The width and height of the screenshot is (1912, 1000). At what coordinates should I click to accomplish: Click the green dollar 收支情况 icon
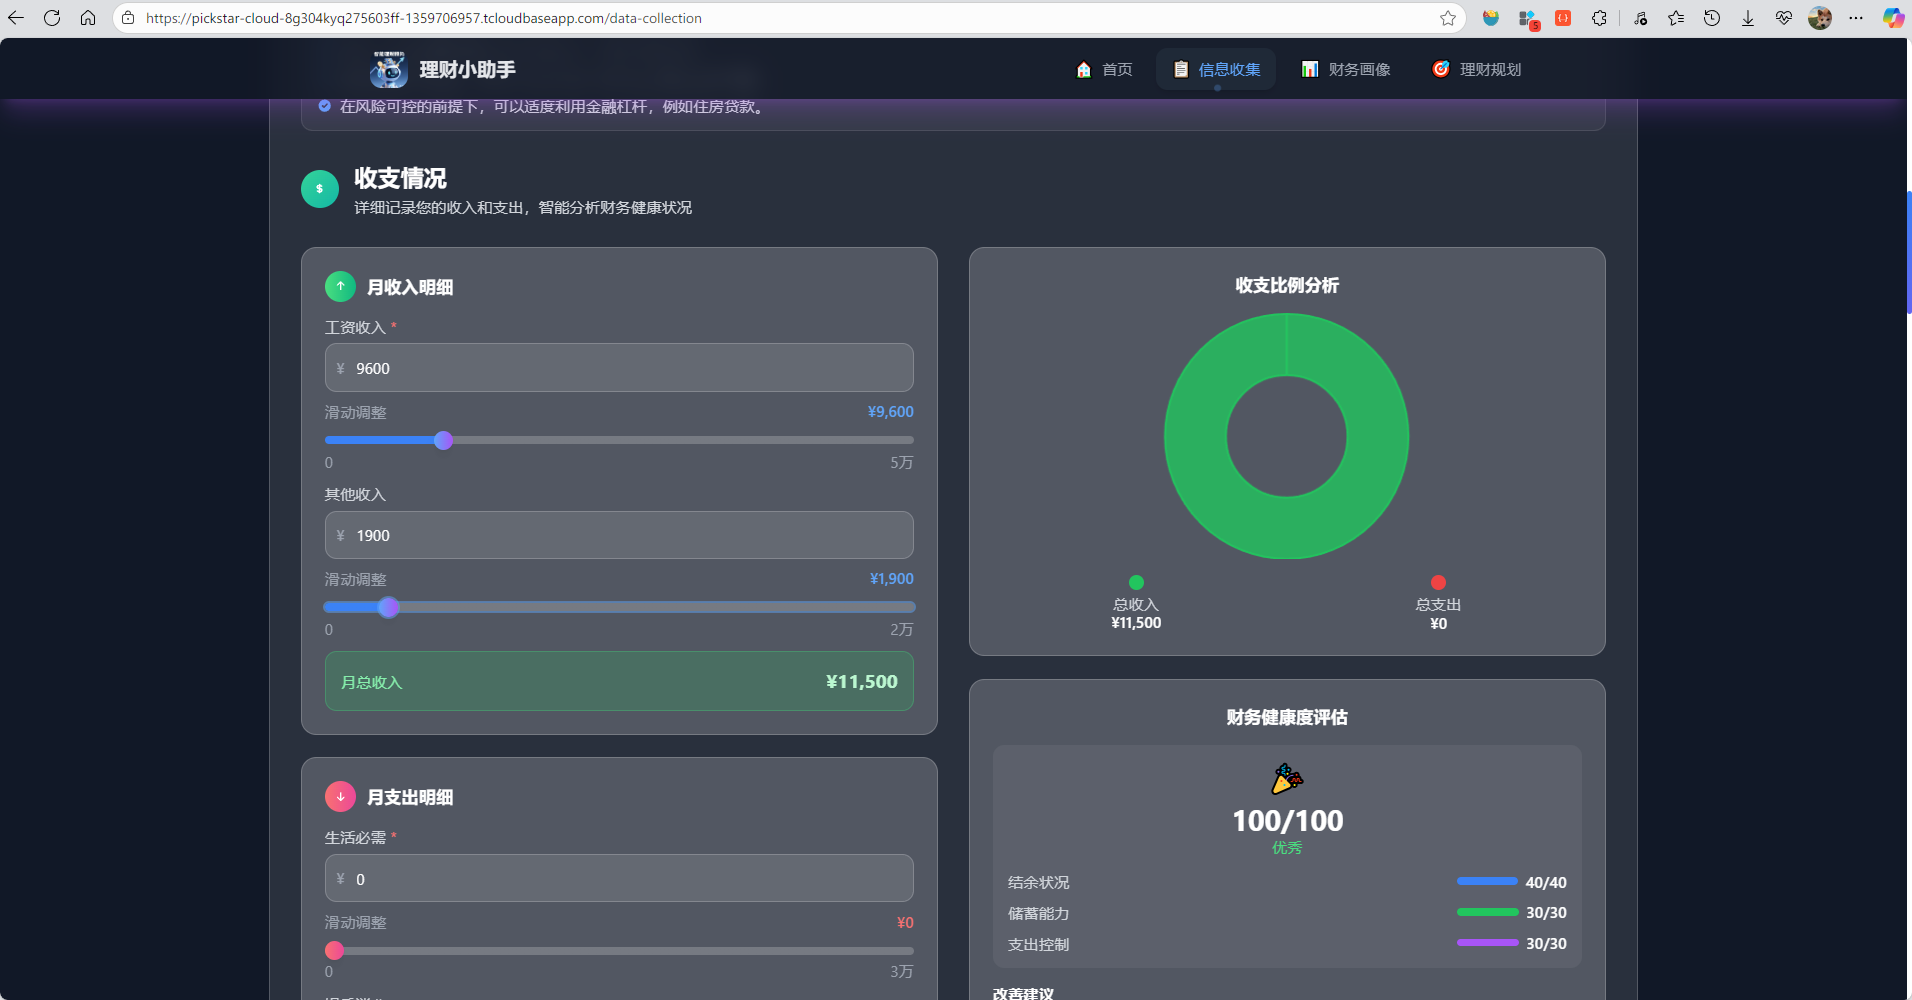point(320,189)
